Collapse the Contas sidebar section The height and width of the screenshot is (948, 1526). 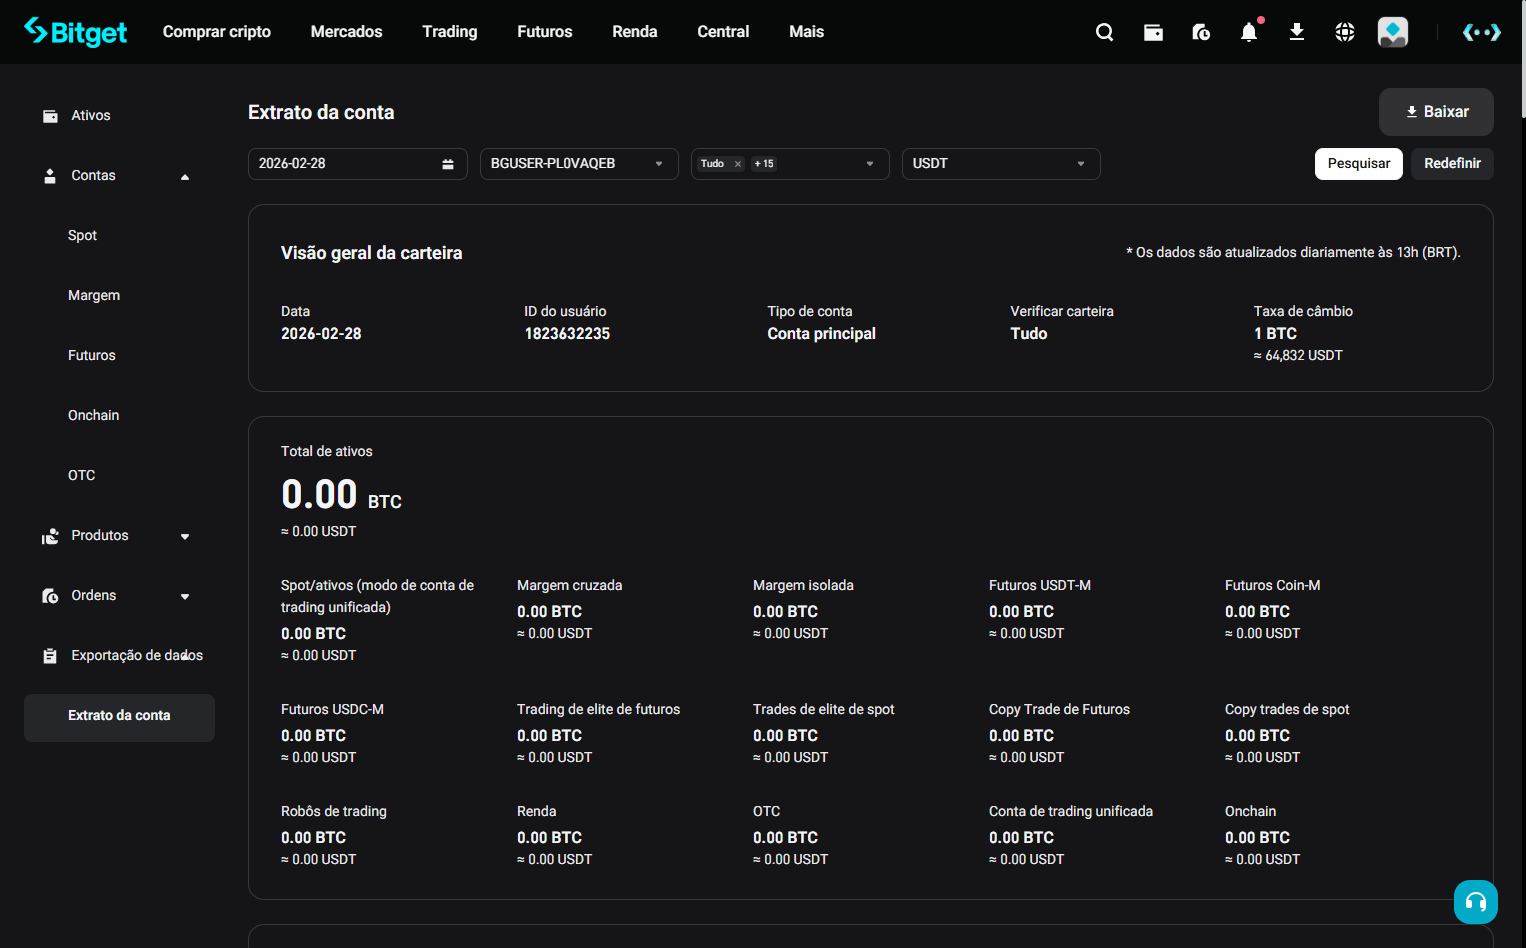(x=185, y=177)
